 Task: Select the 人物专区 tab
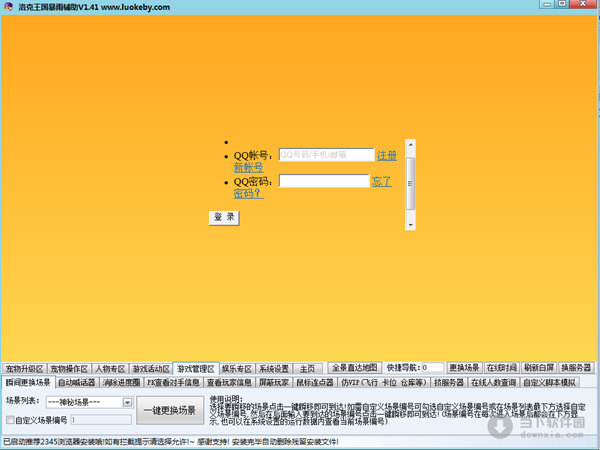coord(110,369)
